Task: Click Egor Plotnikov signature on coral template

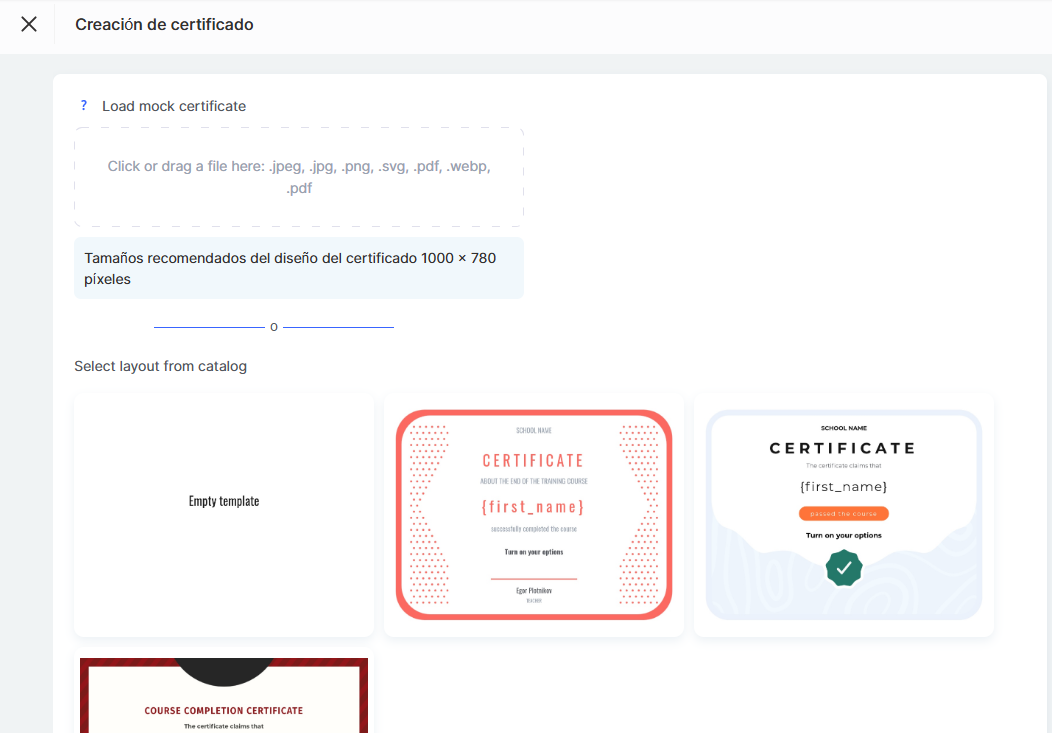Action: point(533,590)
